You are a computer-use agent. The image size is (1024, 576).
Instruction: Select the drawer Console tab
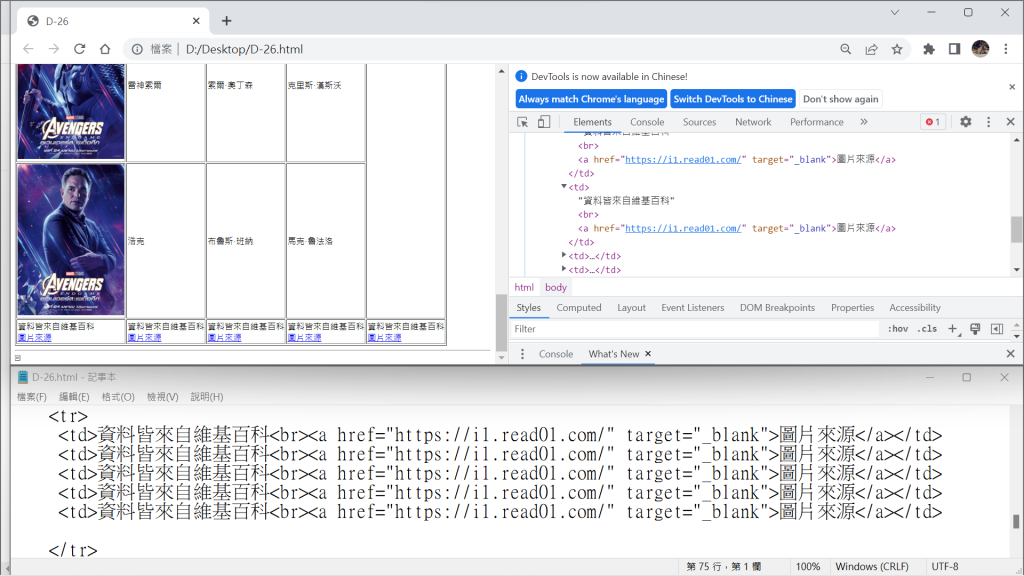point(556,354)
